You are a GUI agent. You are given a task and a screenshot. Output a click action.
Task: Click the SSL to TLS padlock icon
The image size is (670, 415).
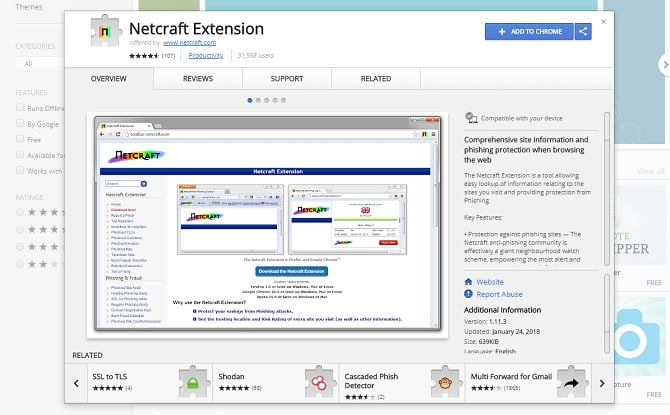pyautogui.click(x=193, y=383)
